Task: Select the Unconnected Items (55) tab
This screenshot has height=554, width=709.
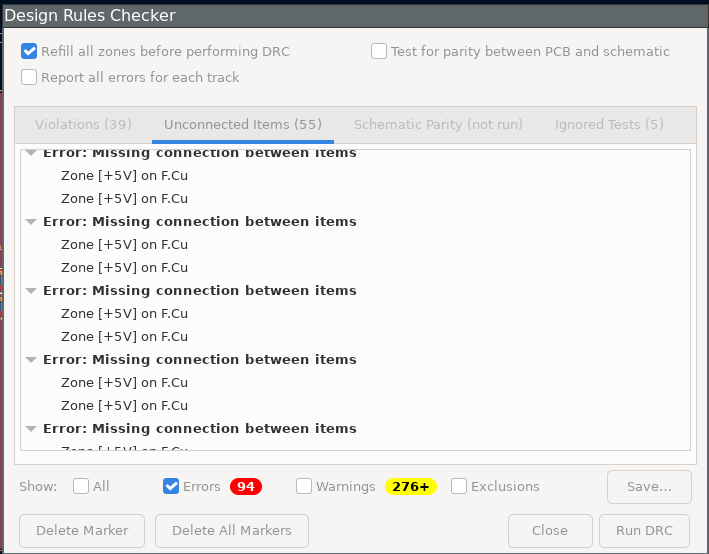Action: coord(242,125)
